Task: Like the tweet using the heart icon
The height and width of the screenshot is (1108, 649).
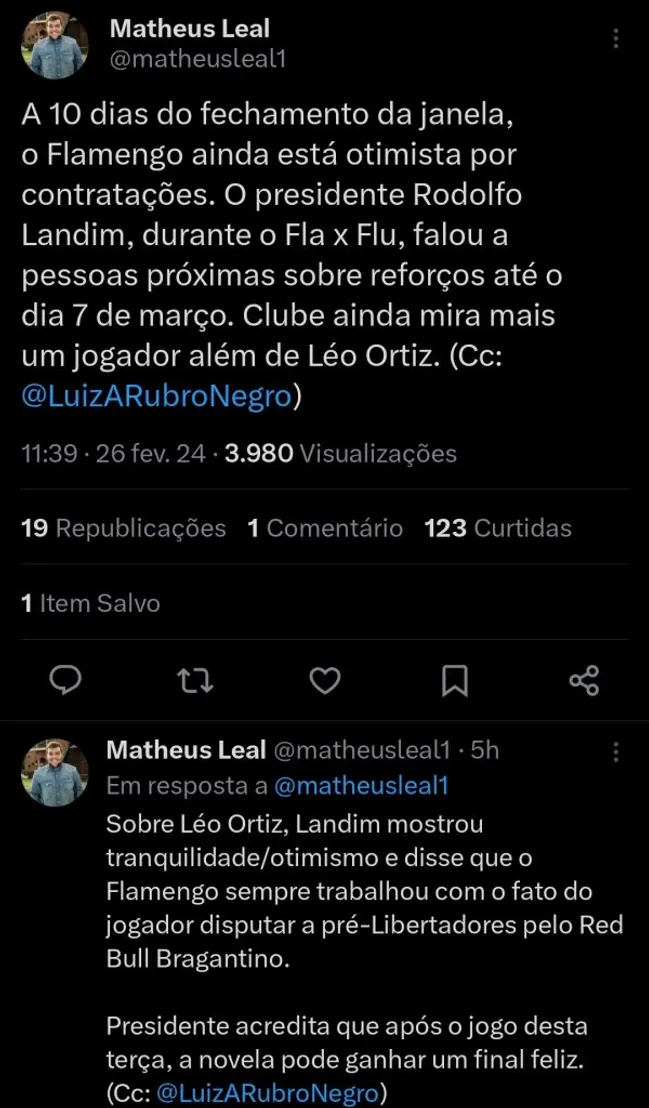Action: pyautogui.click(x=324, y=680)
